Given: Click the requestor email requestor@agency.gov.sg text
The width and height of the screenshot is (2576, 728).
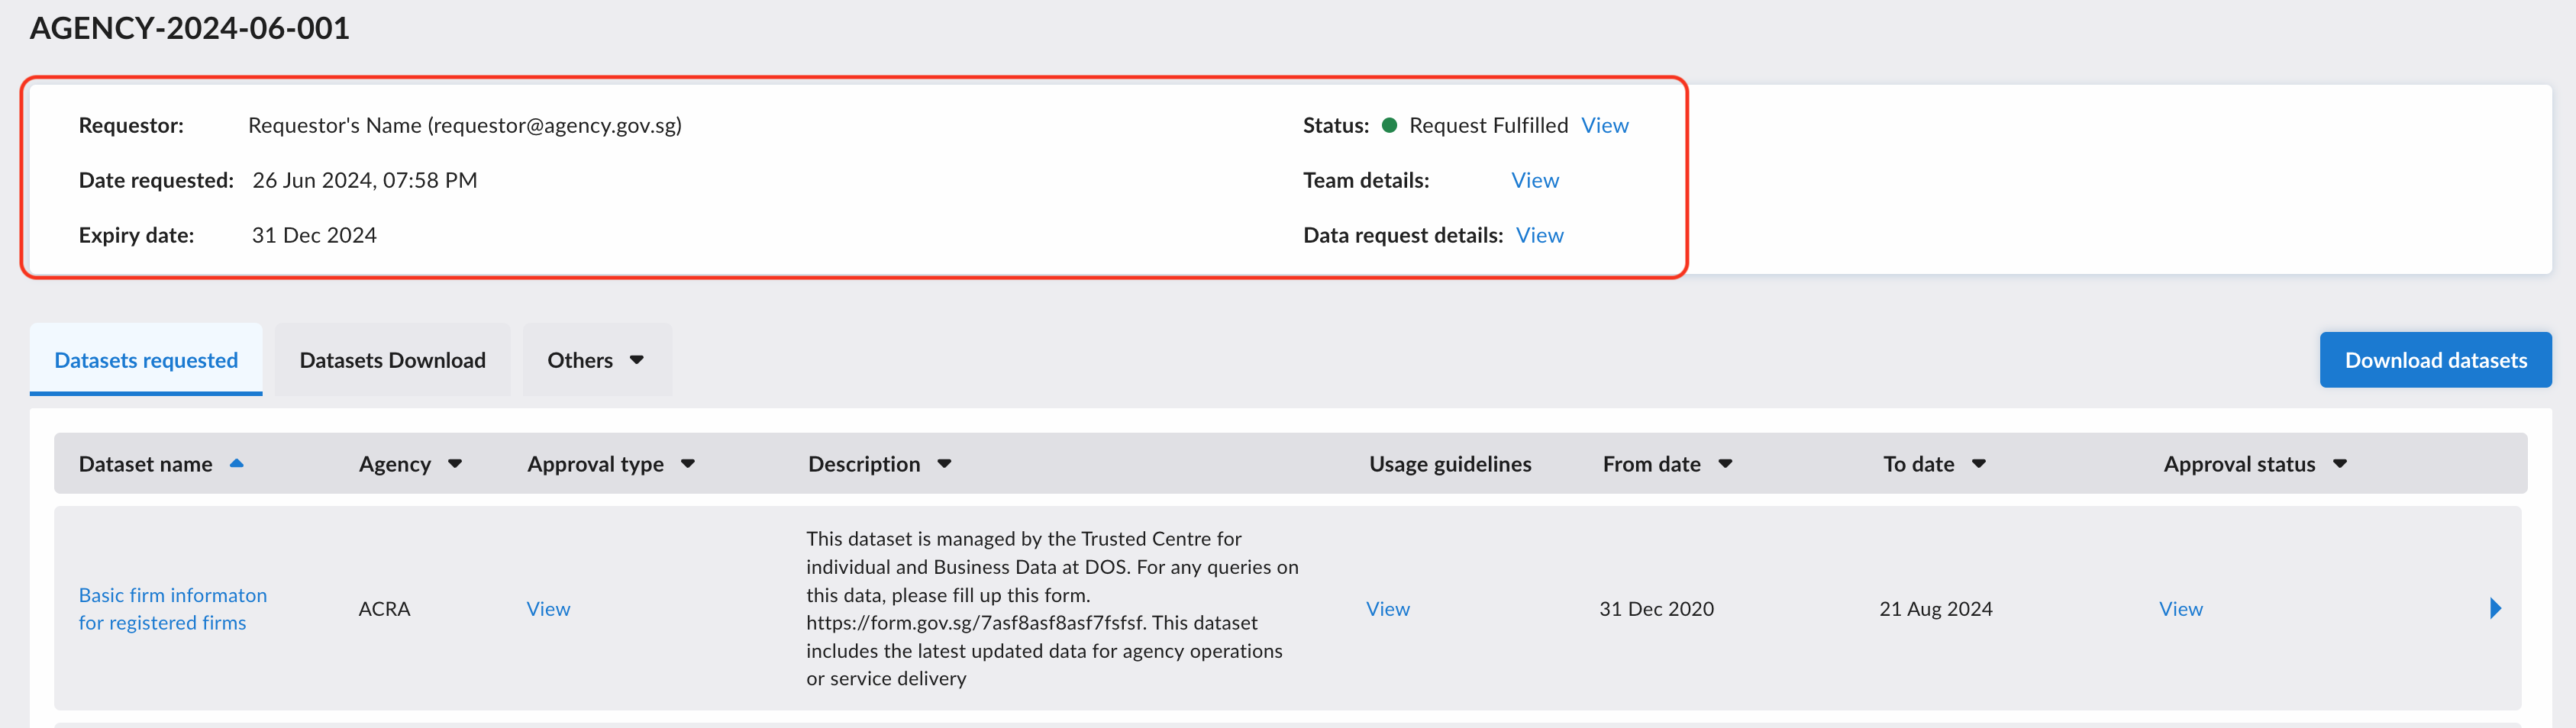Looking at the screenshot, I should point(555,125).
